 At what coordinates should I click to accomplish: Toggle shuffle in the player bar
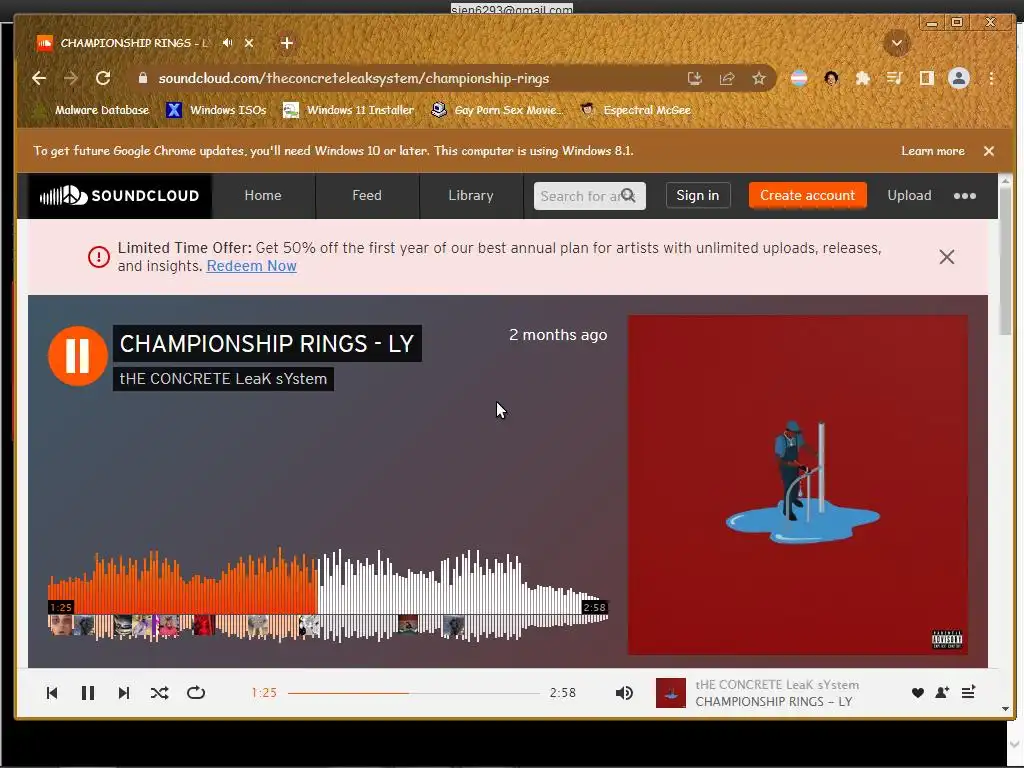159,693
